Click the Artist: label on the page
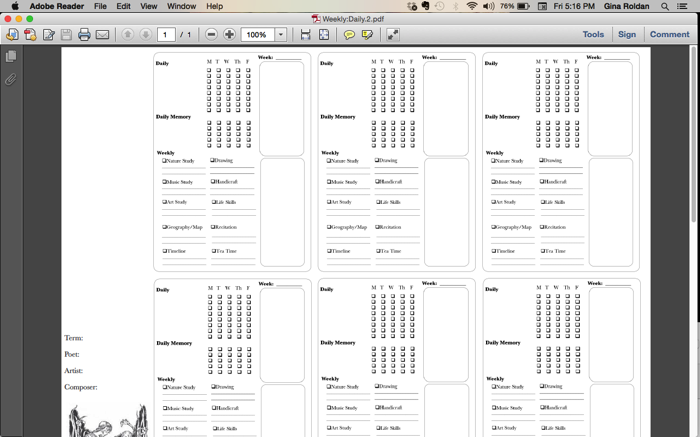 pyautogui.click(x=74, y=370)
